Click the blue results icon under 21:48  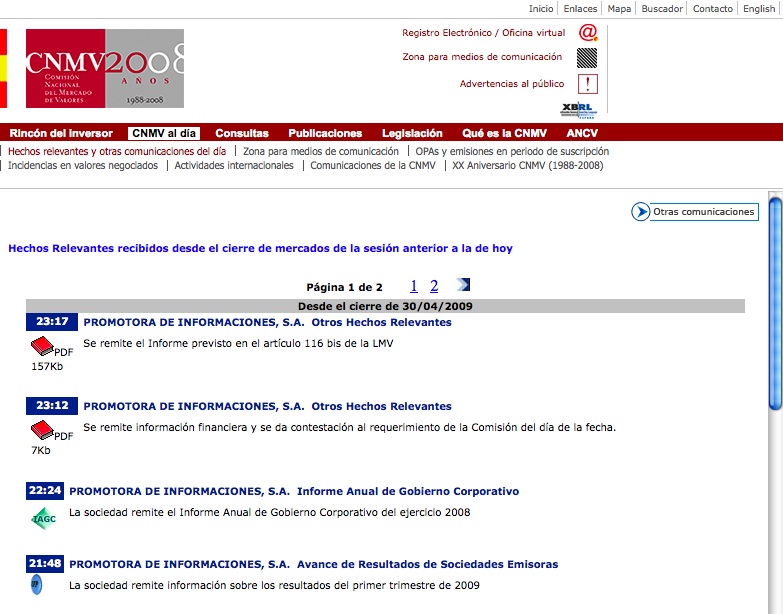point(37,585)
